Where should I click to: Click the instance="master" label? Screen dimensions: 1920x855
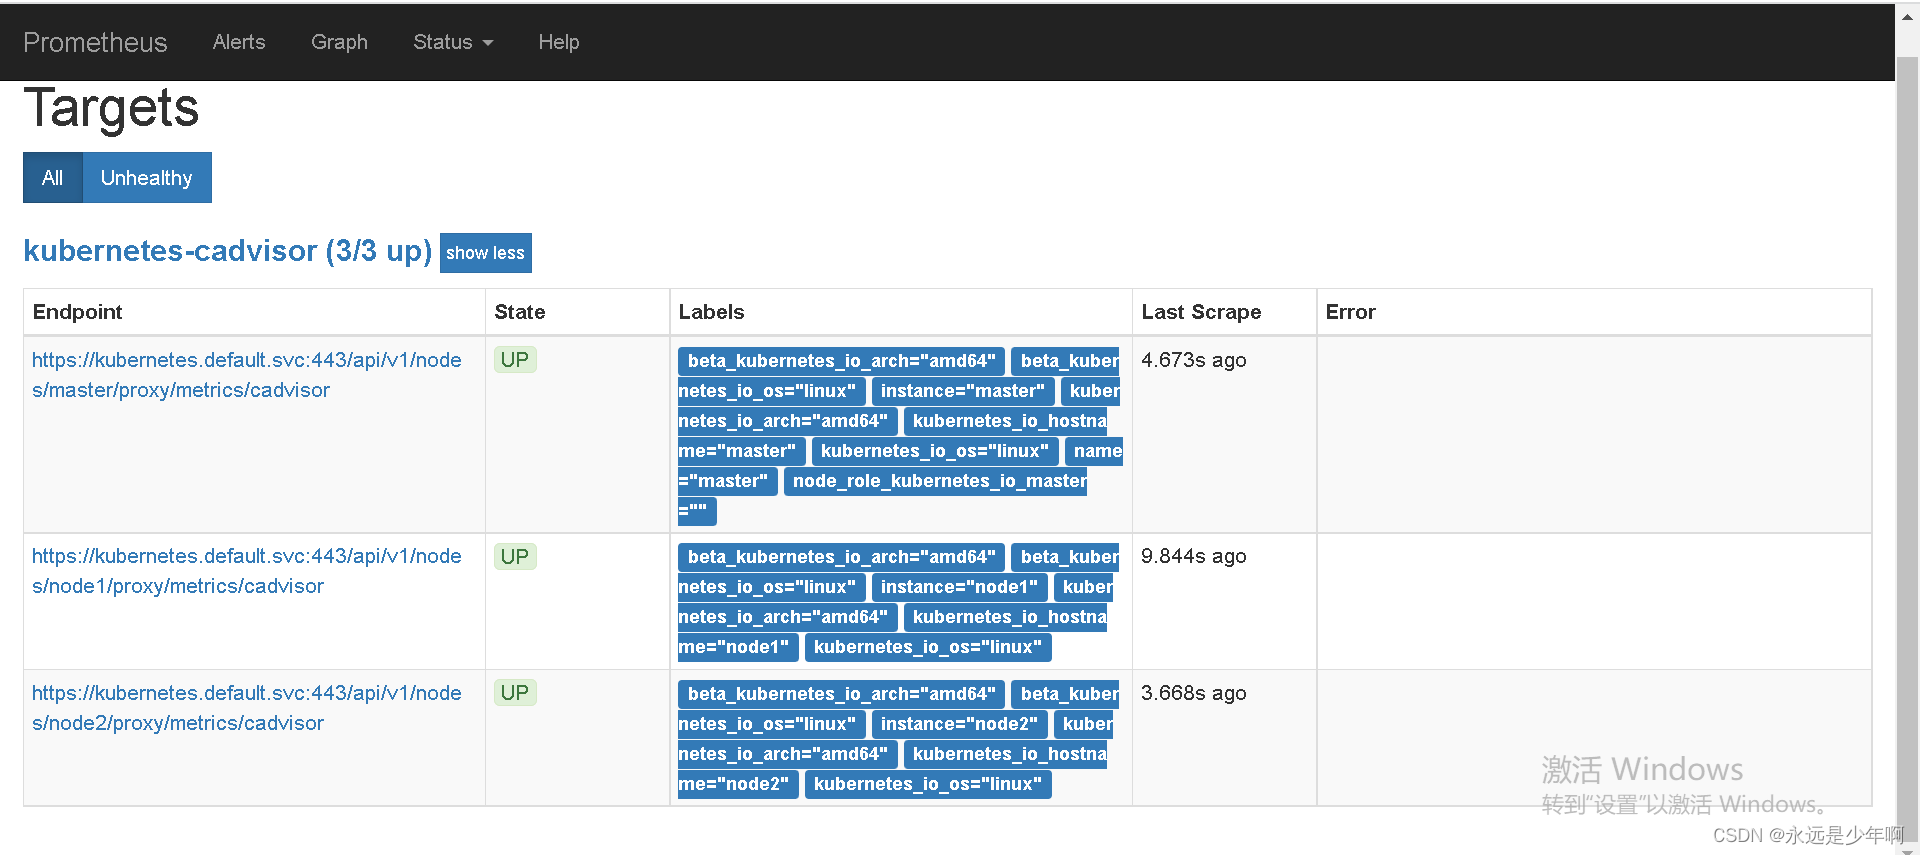(x=963, y=391)
